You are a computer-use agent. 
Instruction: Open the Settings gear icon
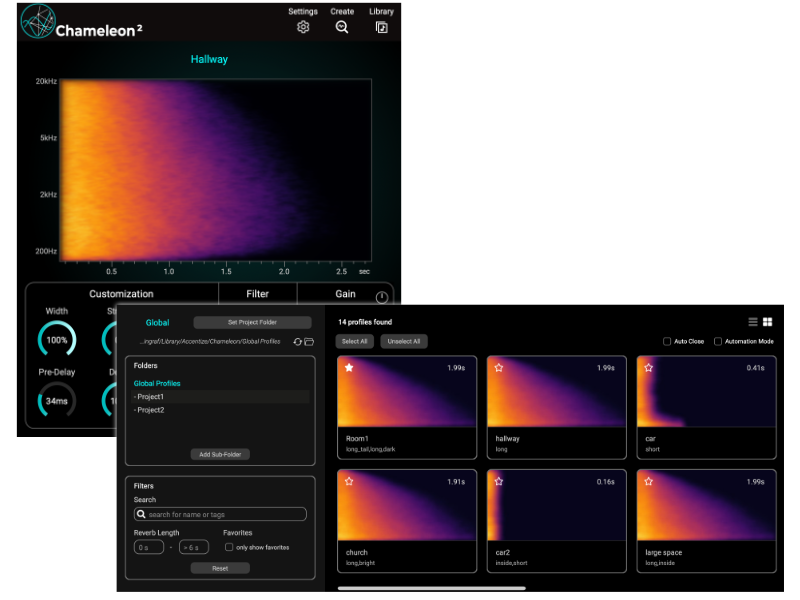[x=303, y=27]
